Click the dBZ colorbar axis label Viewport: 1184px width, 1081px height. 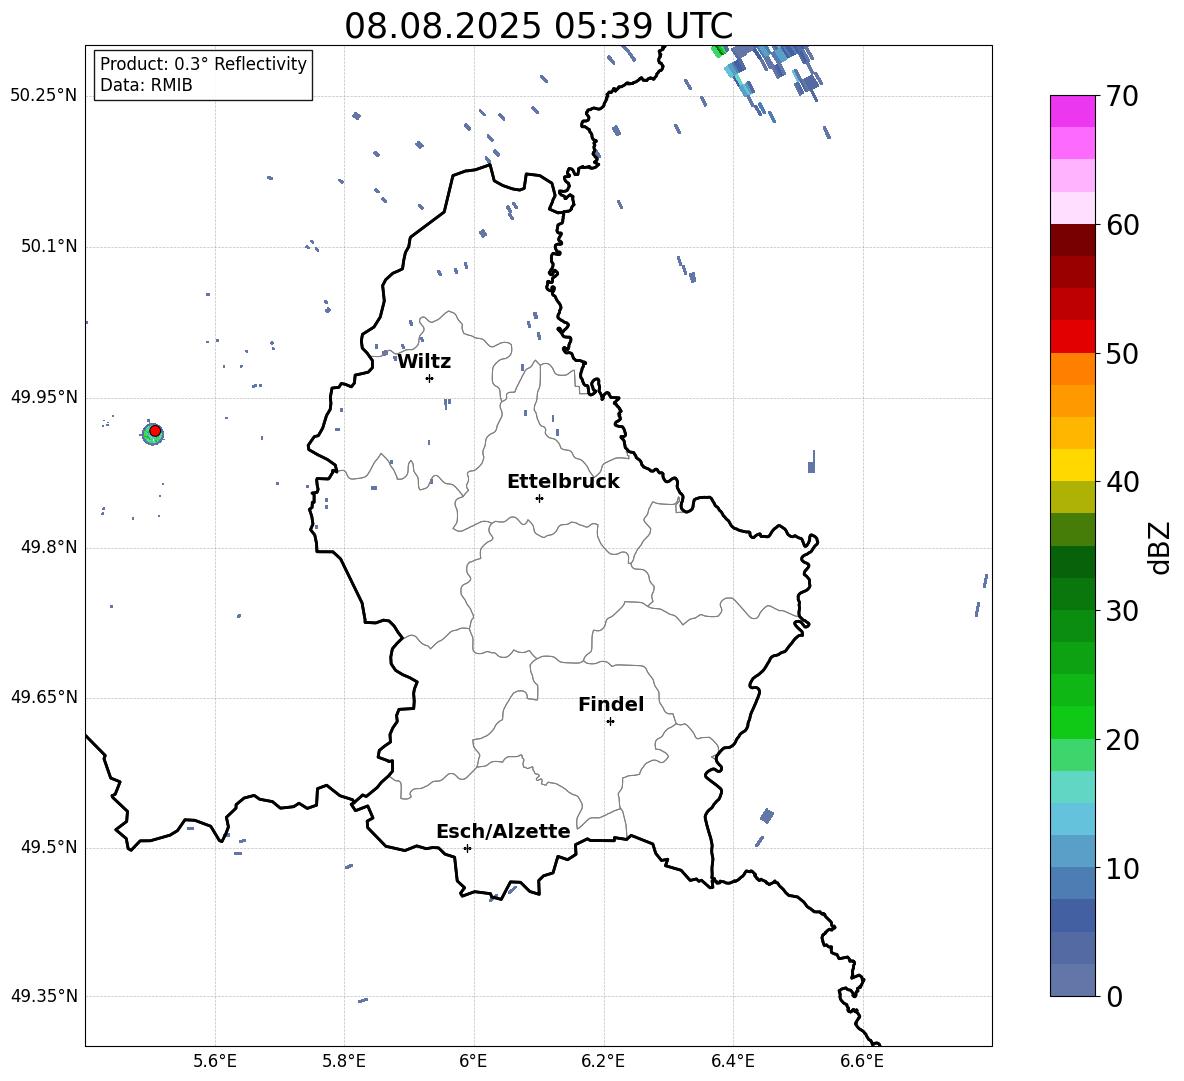pyautogui.click(x=1160, y=547)
